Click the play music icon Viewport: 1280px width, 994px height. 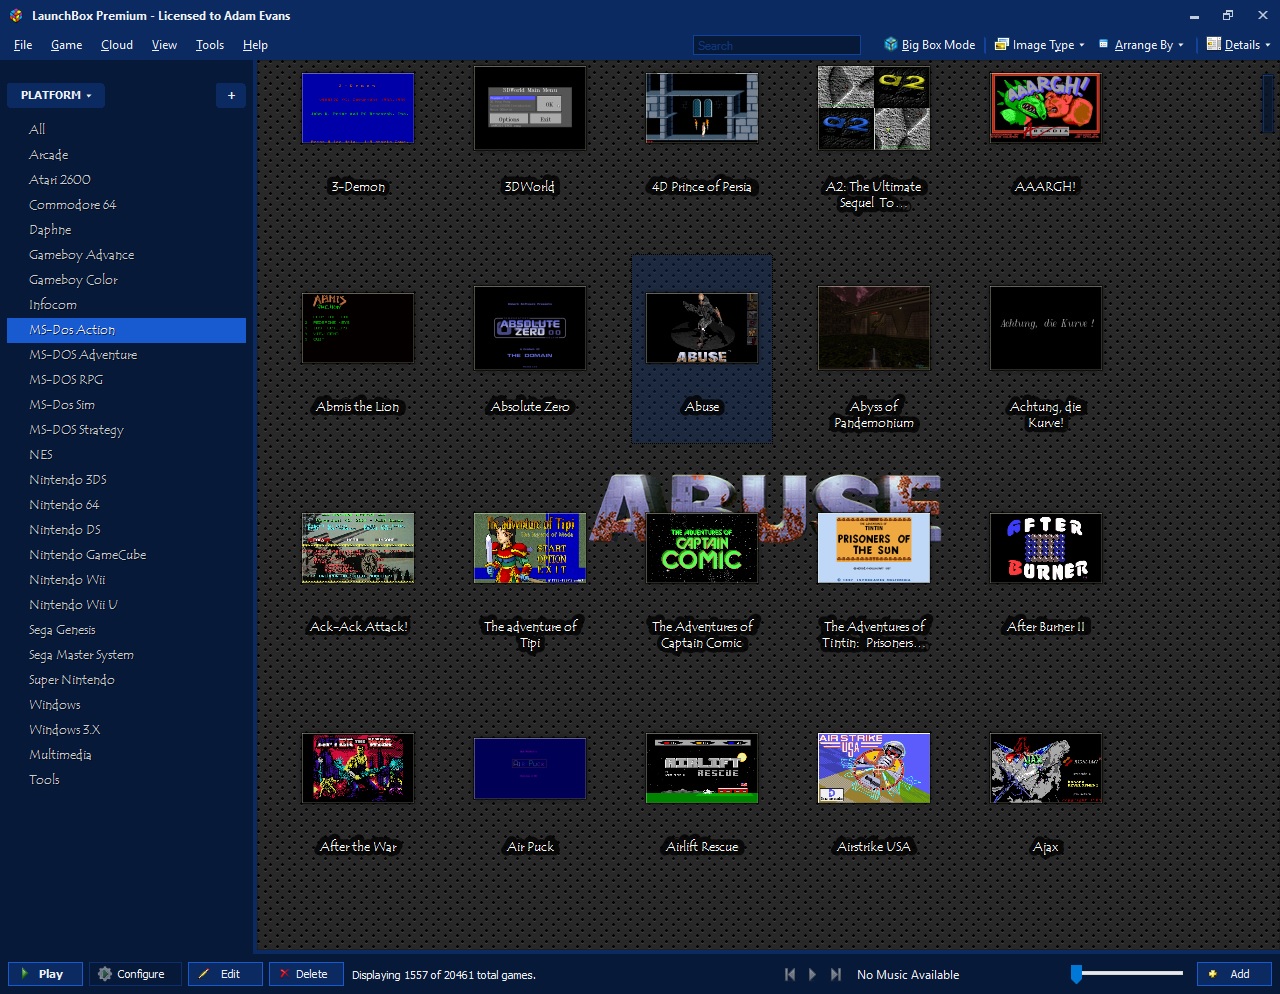812,974
